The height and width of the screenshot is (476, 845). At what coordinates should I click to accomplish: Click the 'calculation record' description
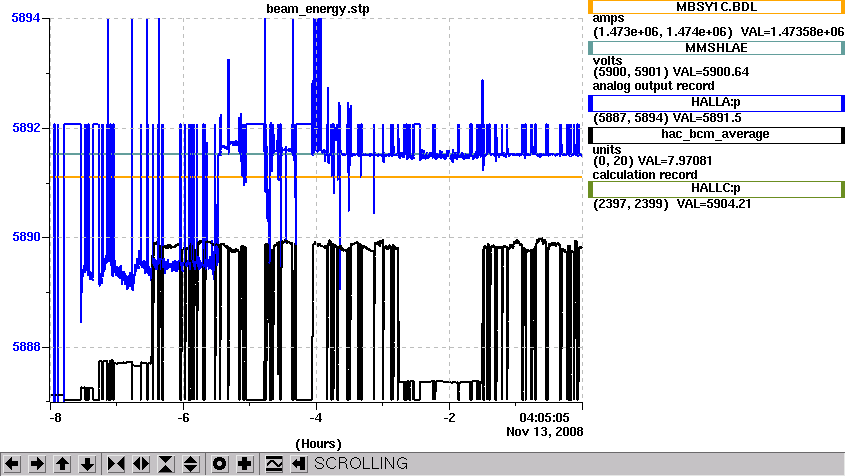coord(645,175)
